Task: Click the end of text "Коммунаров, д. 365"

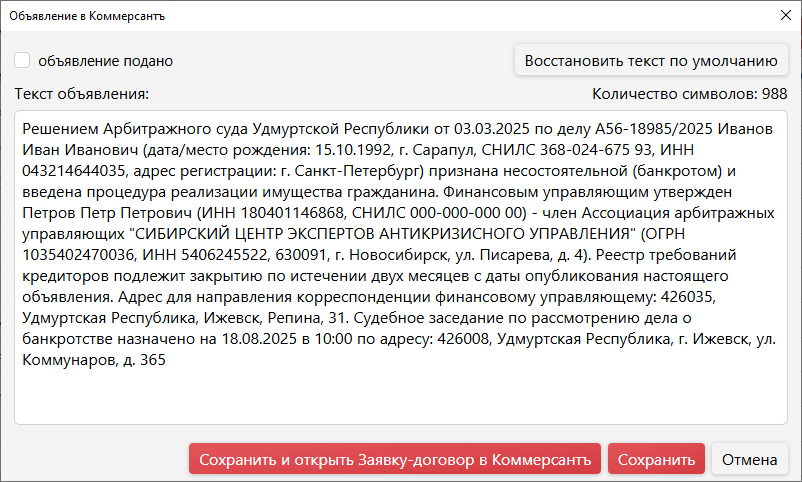Action: pyautogui.click(x=165, y=359)
